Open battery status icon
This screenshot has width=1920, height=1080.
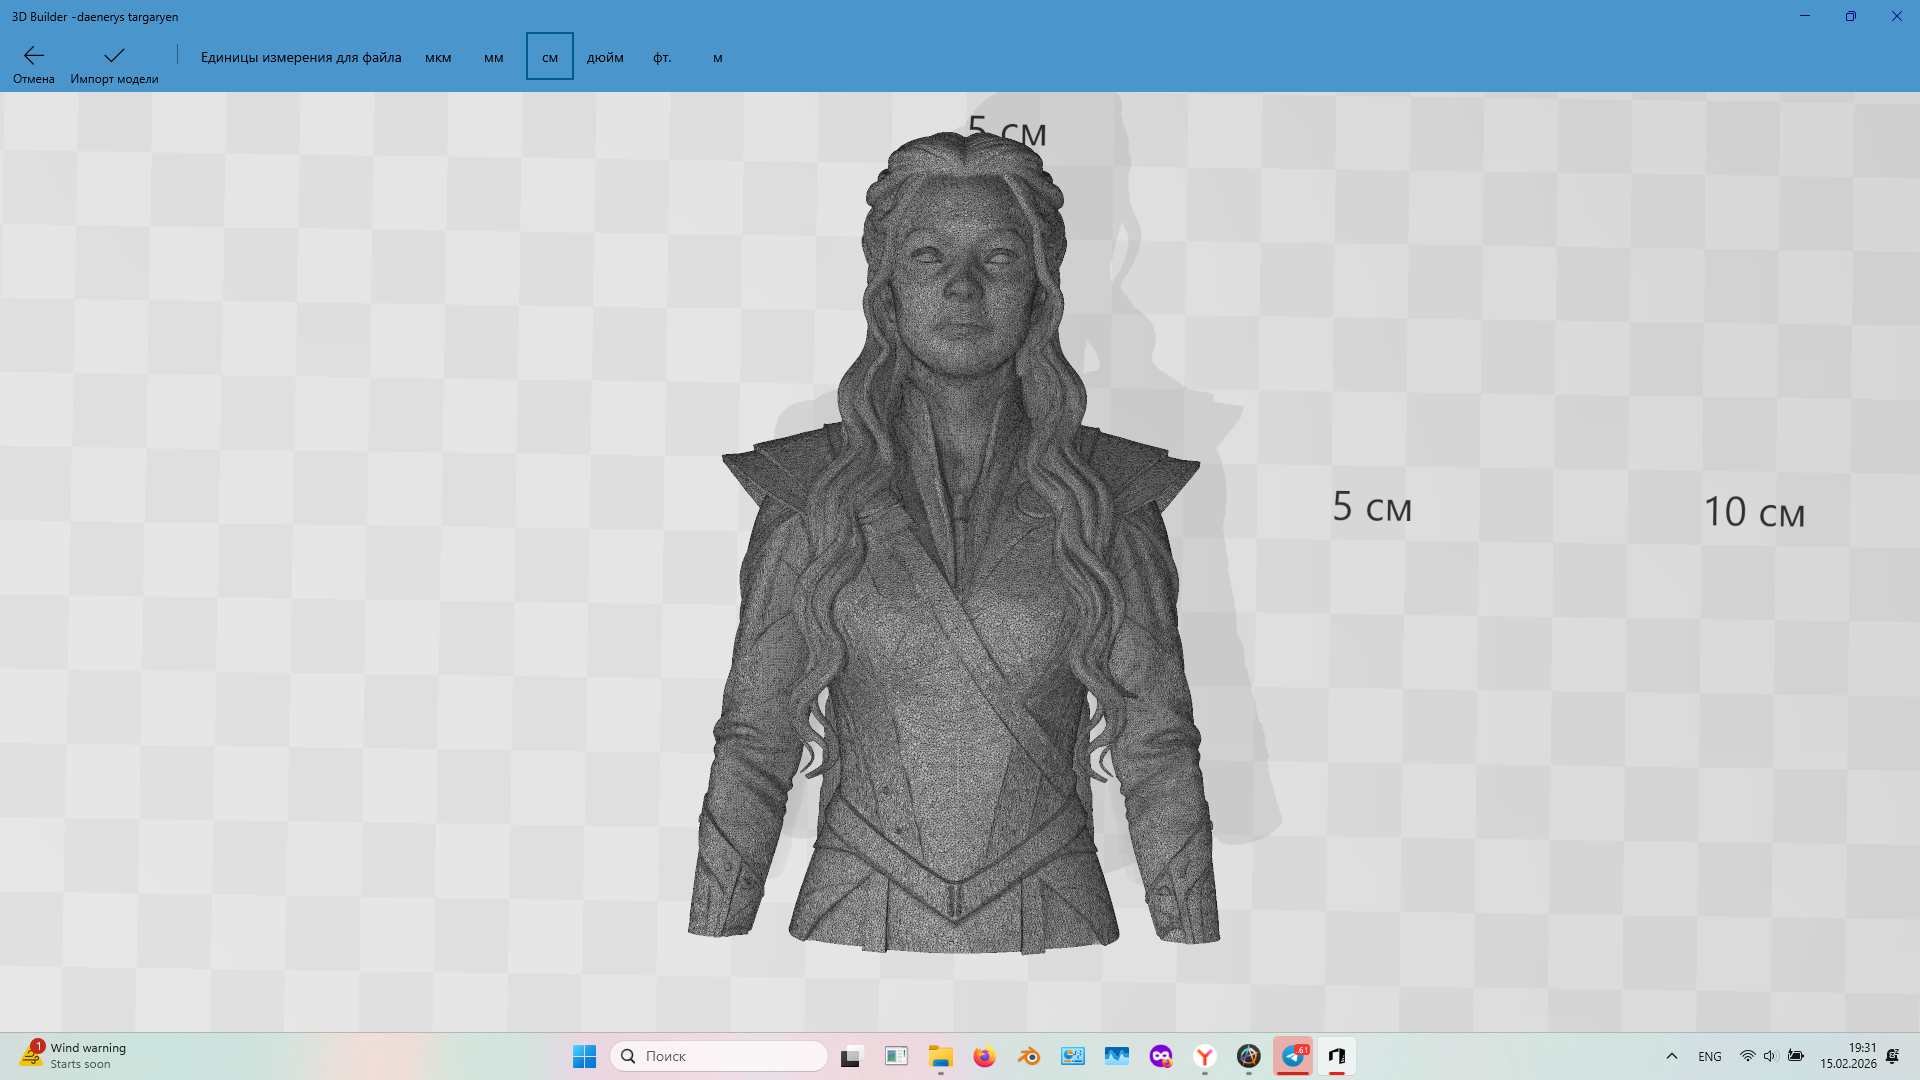click(1796, 1056)
